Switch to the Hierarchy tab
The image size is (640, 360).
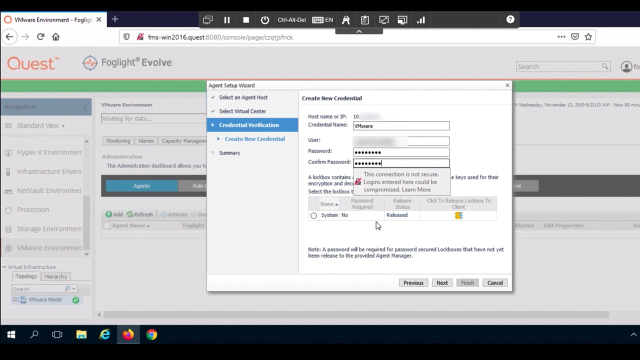point(56,277)
